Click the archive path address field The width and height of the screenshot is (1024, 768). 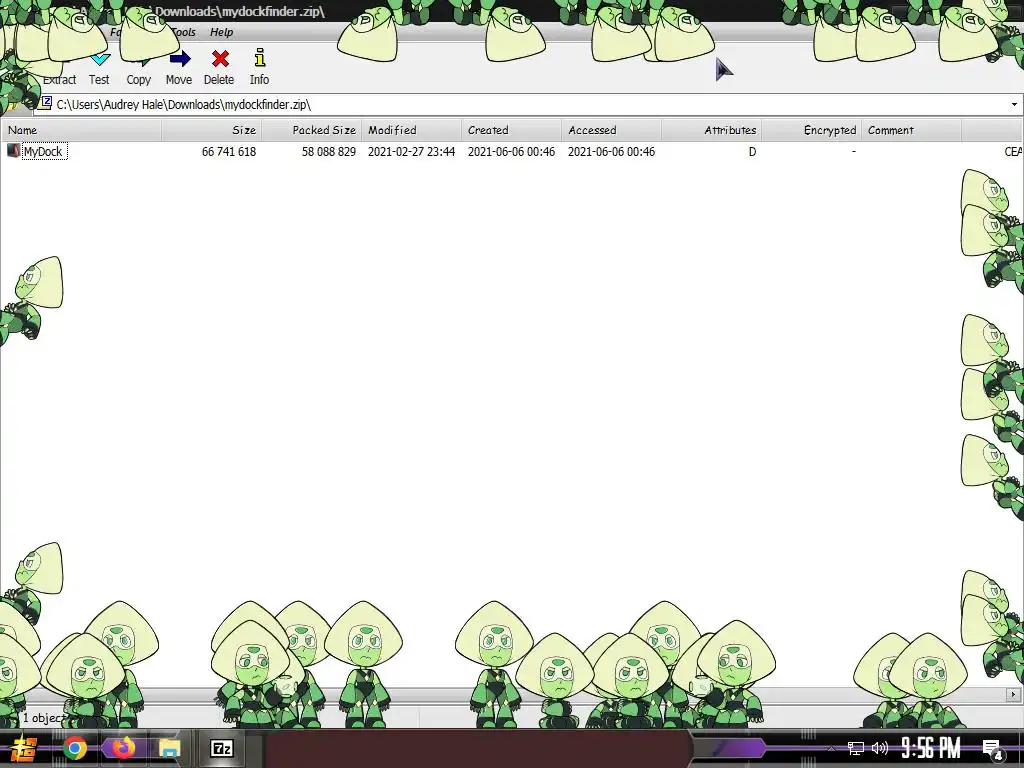click(522, 104)
